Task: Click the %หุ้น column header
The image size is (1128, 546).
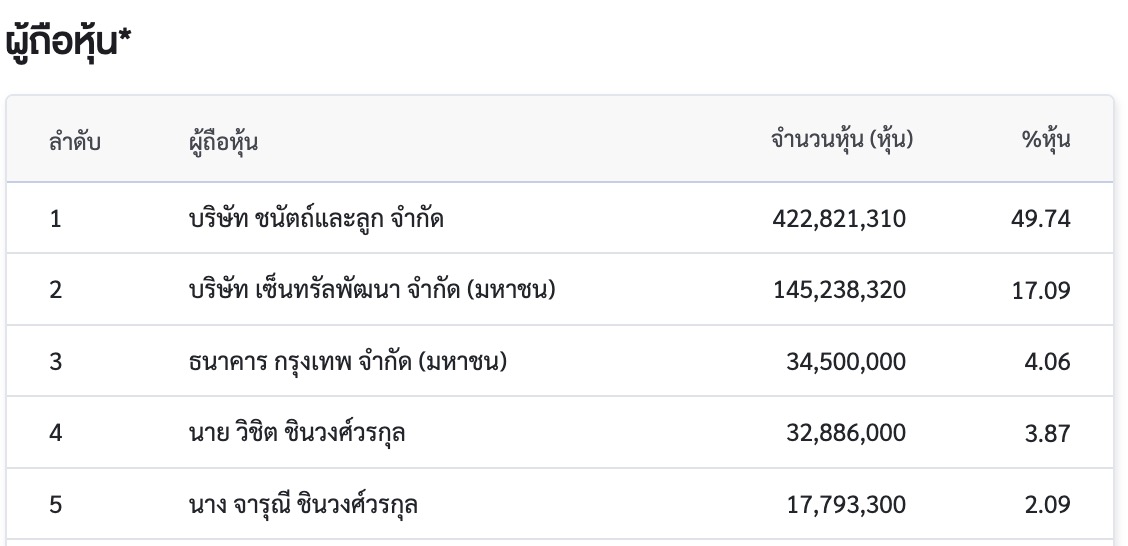Action: pos(1046,140)
